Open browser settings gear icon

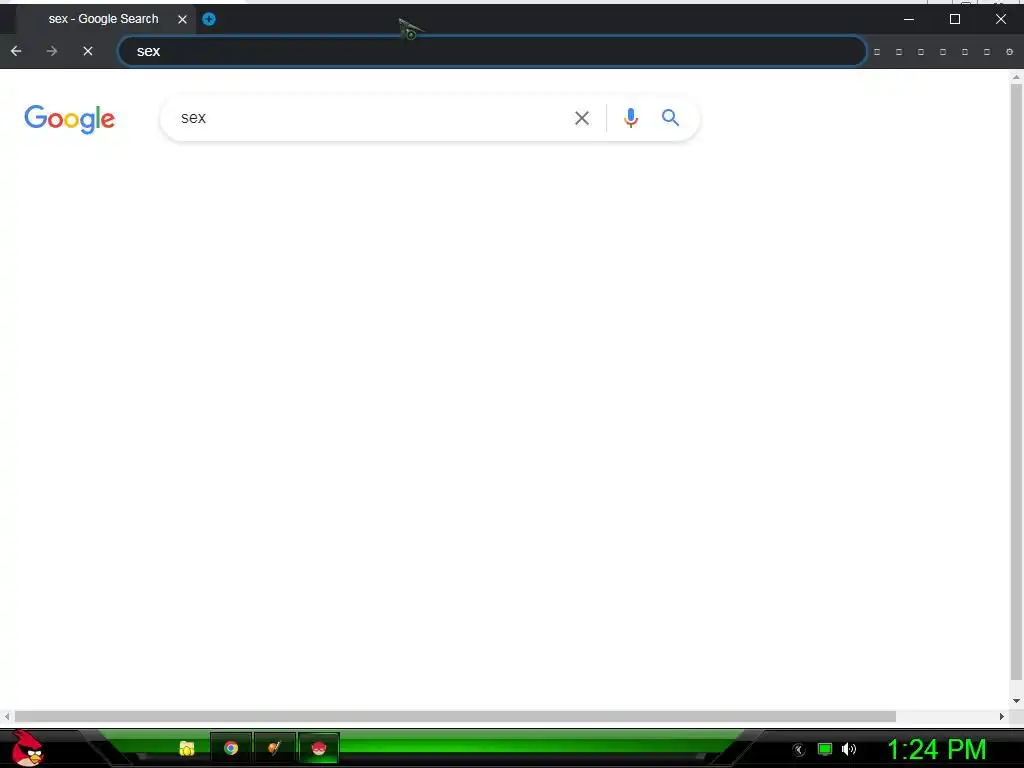[1009, 52]
